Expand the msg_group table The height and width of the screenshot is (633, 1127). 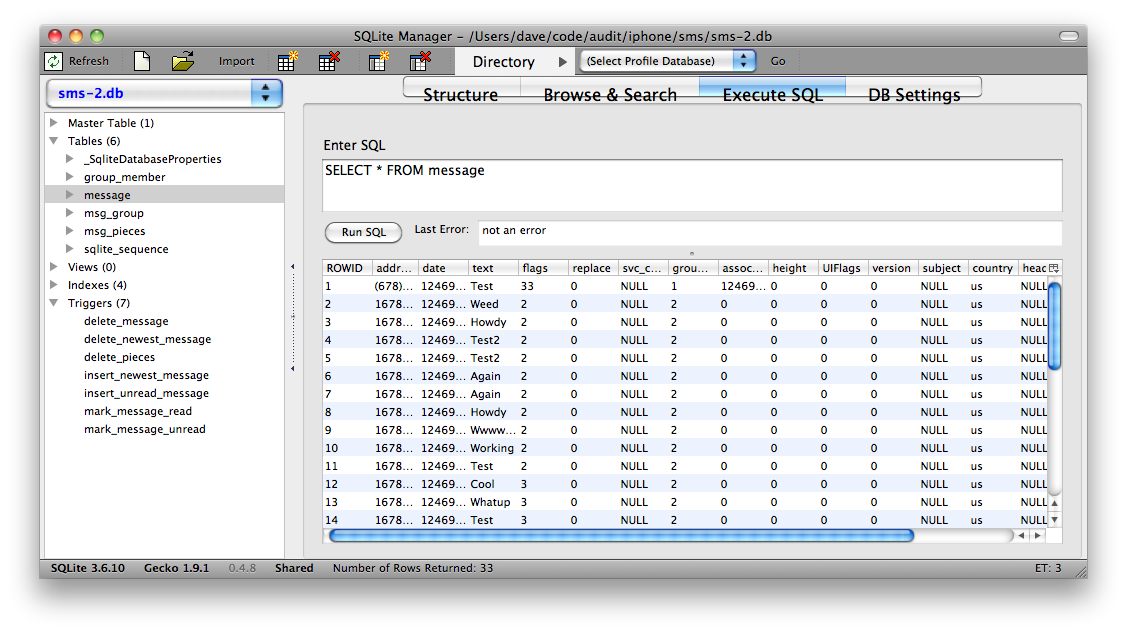pos(70,213)
